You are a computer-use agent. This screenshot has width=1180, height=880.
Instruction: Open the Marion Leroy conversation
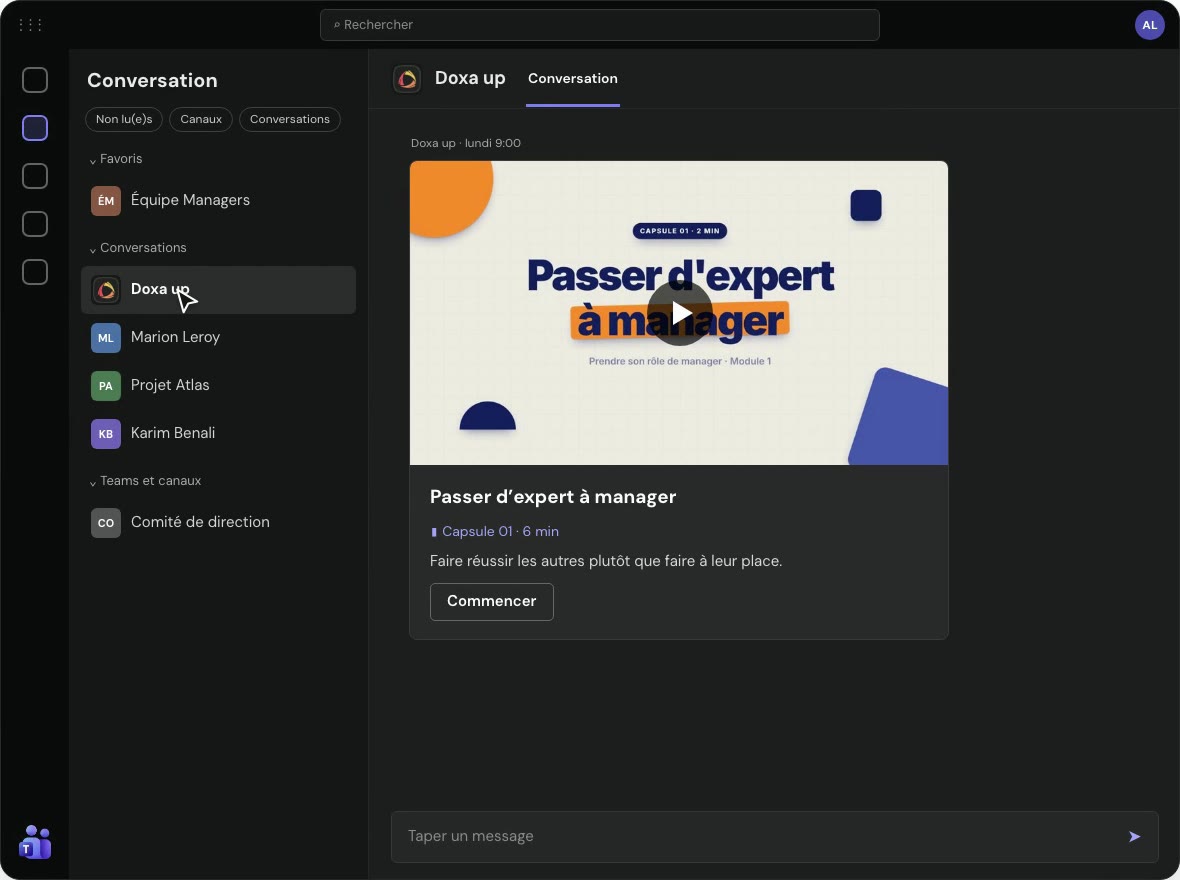pyautogui.click(x=218, y=337)
